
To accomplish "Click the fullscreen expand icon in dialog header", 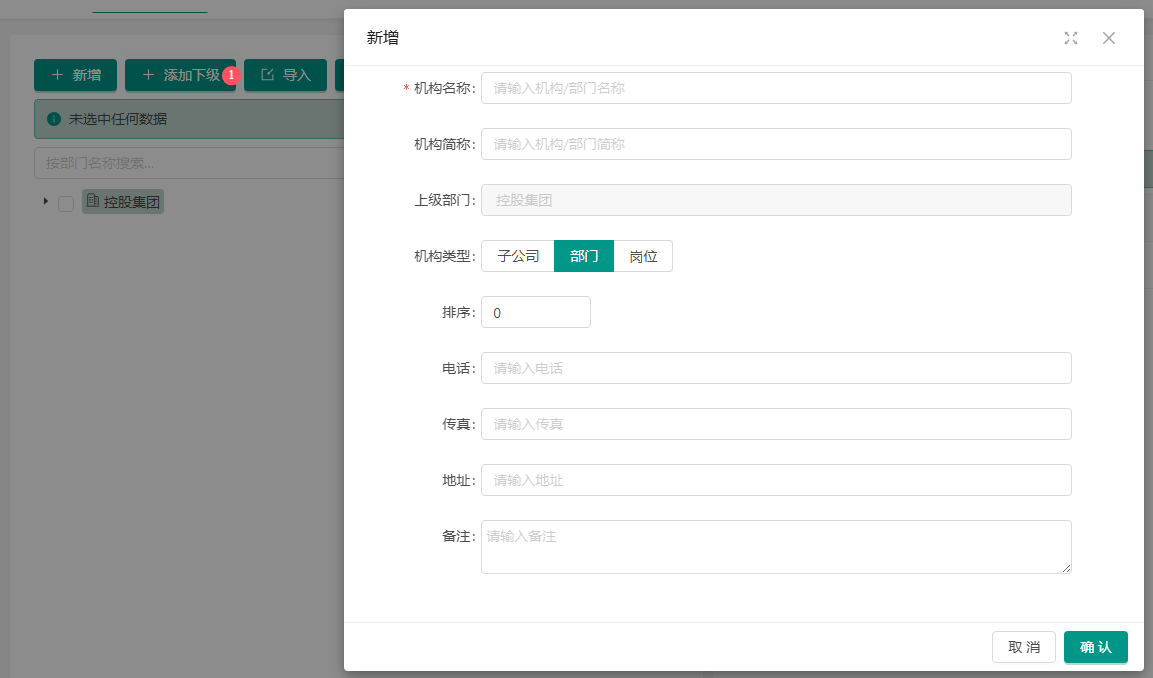I will tap(1071, 38).
